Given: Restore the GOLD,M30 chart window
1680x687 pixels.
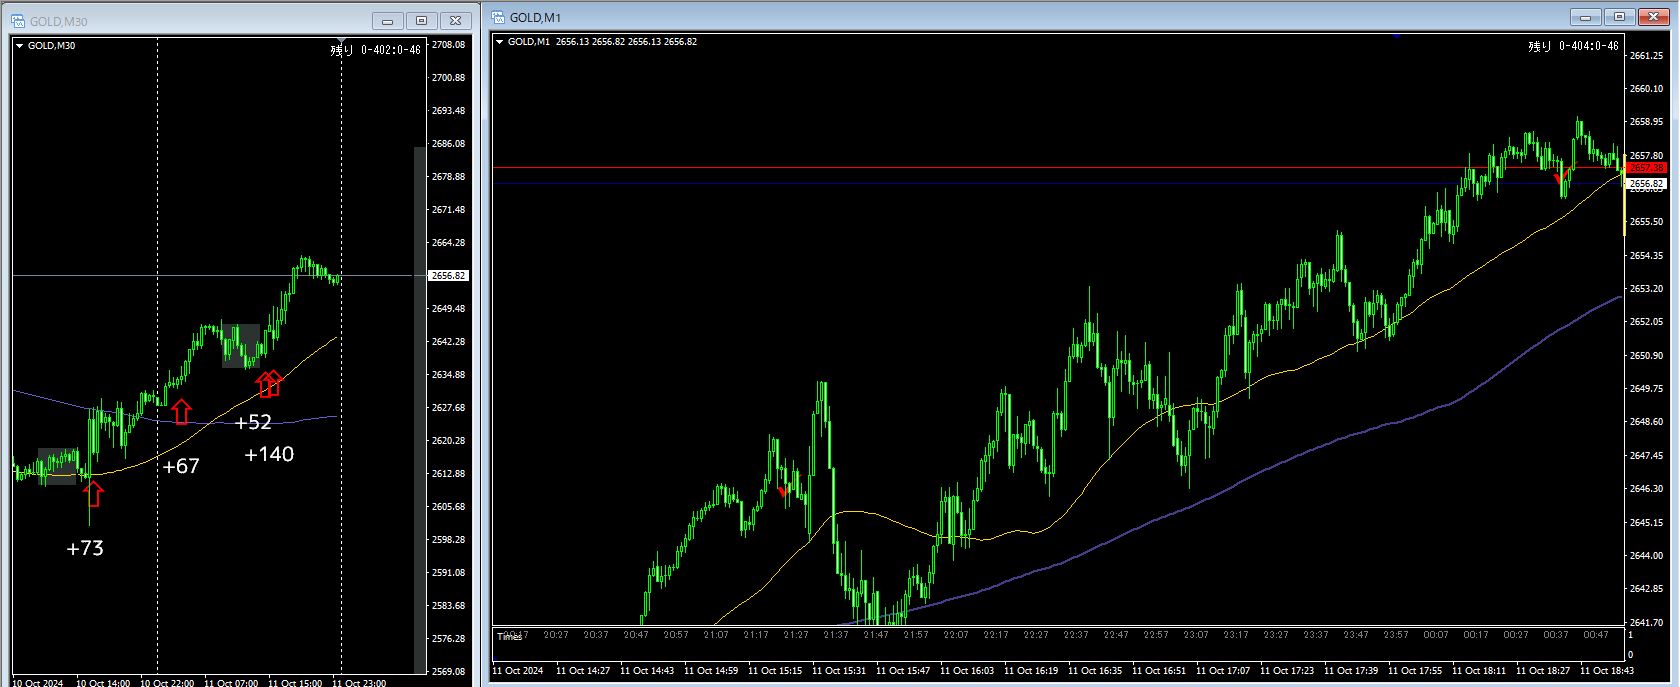Looking at the screenshot, I should tap(422, 21).
